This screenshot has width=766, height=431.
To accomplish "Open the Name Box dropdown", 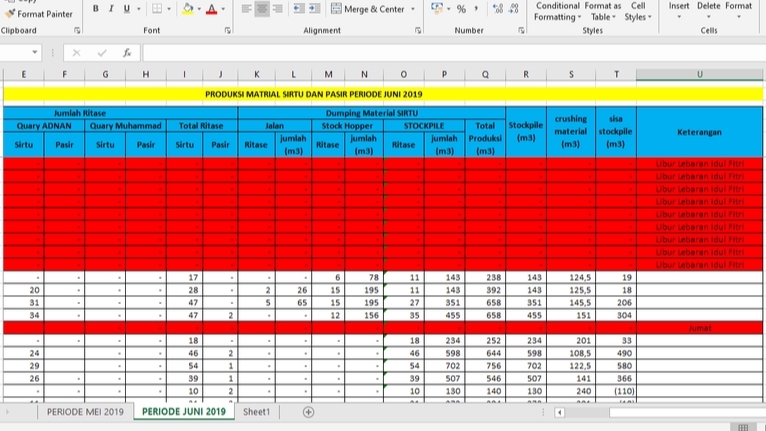I will pyautogui.click(x=35, y=52).
